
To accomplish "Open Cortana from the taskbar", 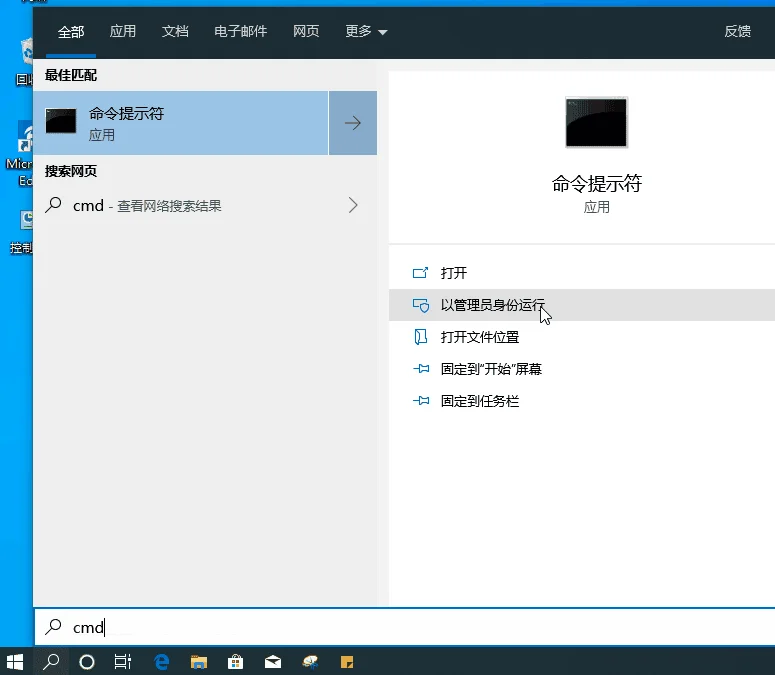I will (x=87, y=661).
